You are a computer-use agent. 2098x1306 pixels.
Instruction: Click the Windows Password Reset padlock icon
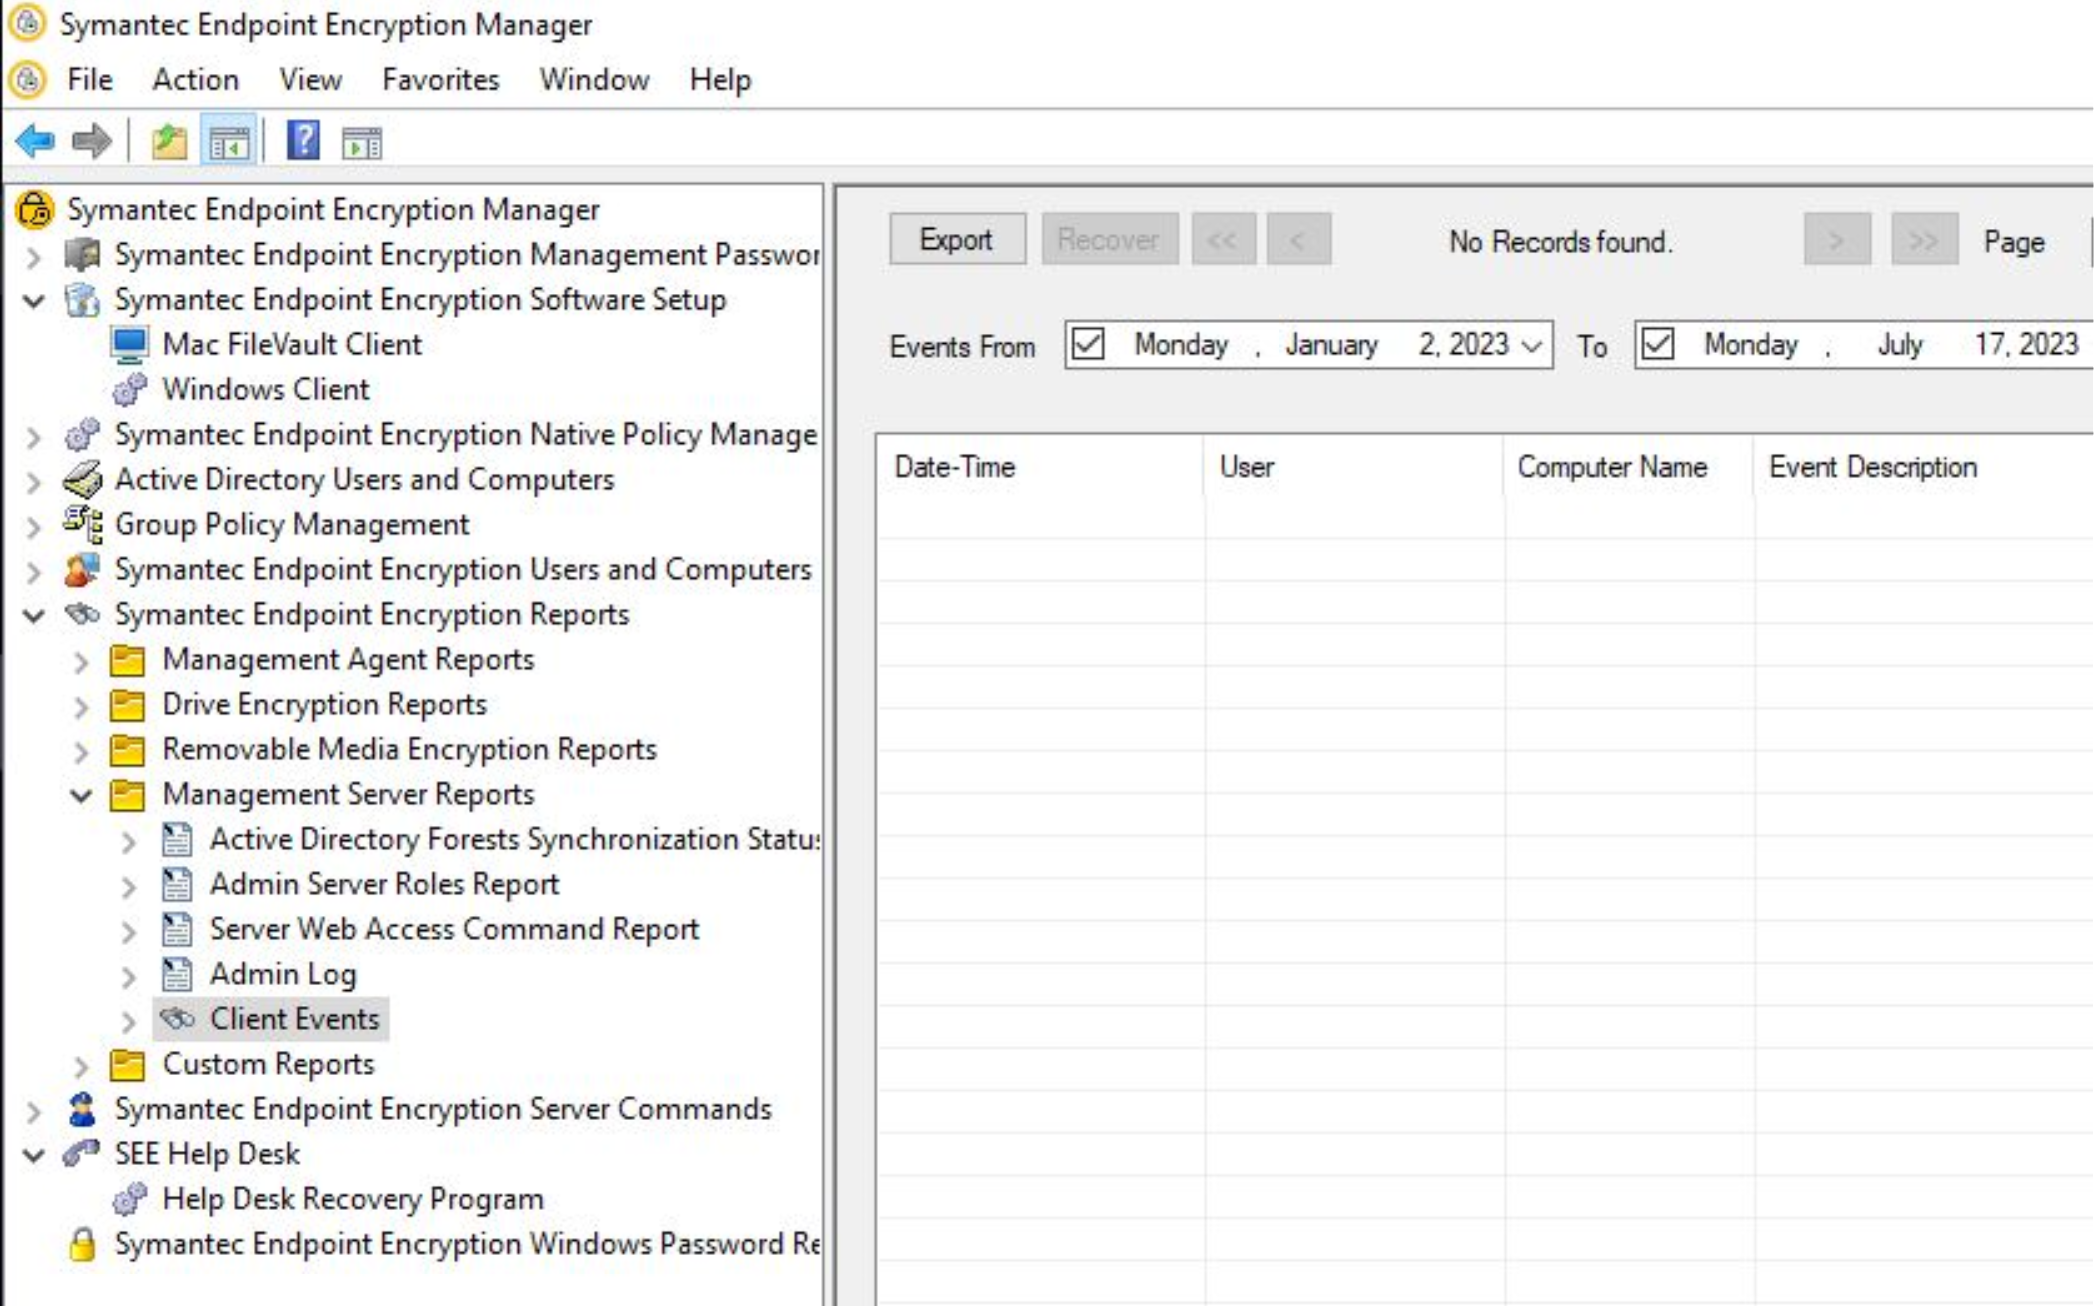[x=82, y=1244]
